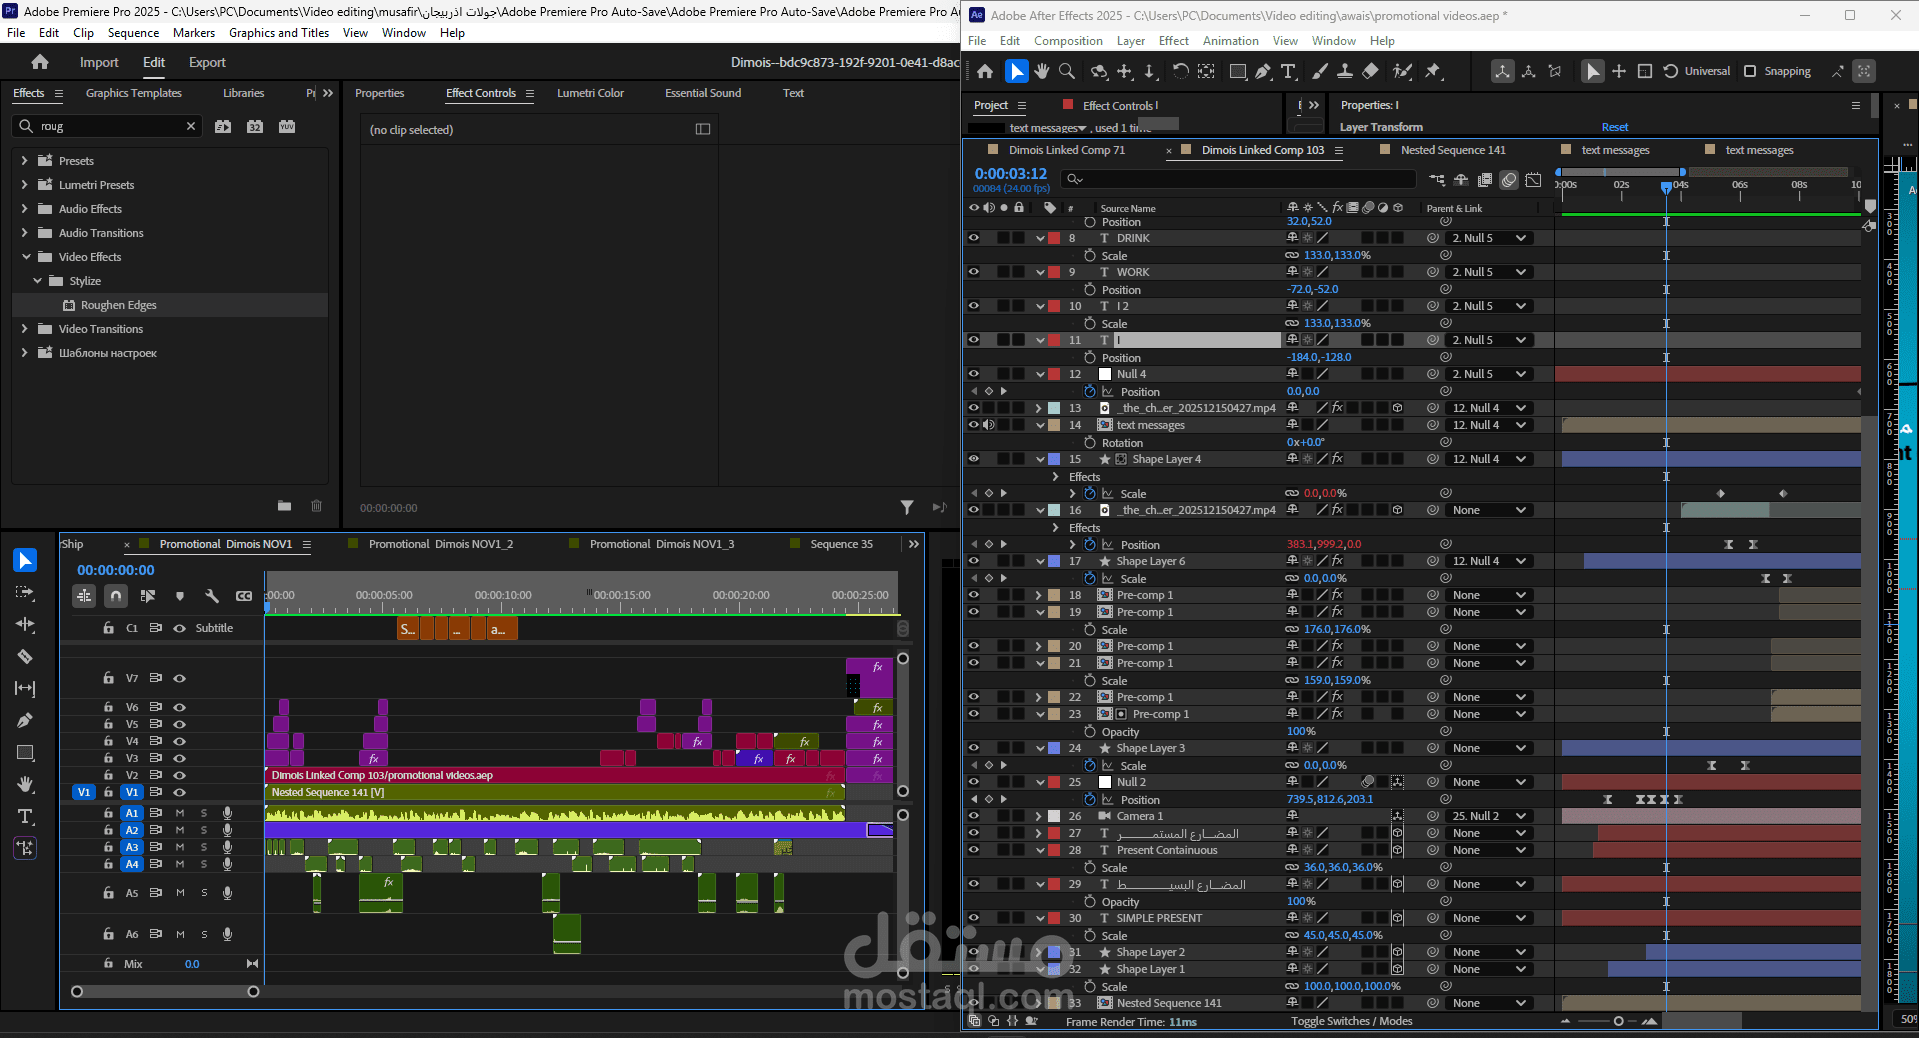
Task: Mute audio track A1
Action: coord(180,813)
